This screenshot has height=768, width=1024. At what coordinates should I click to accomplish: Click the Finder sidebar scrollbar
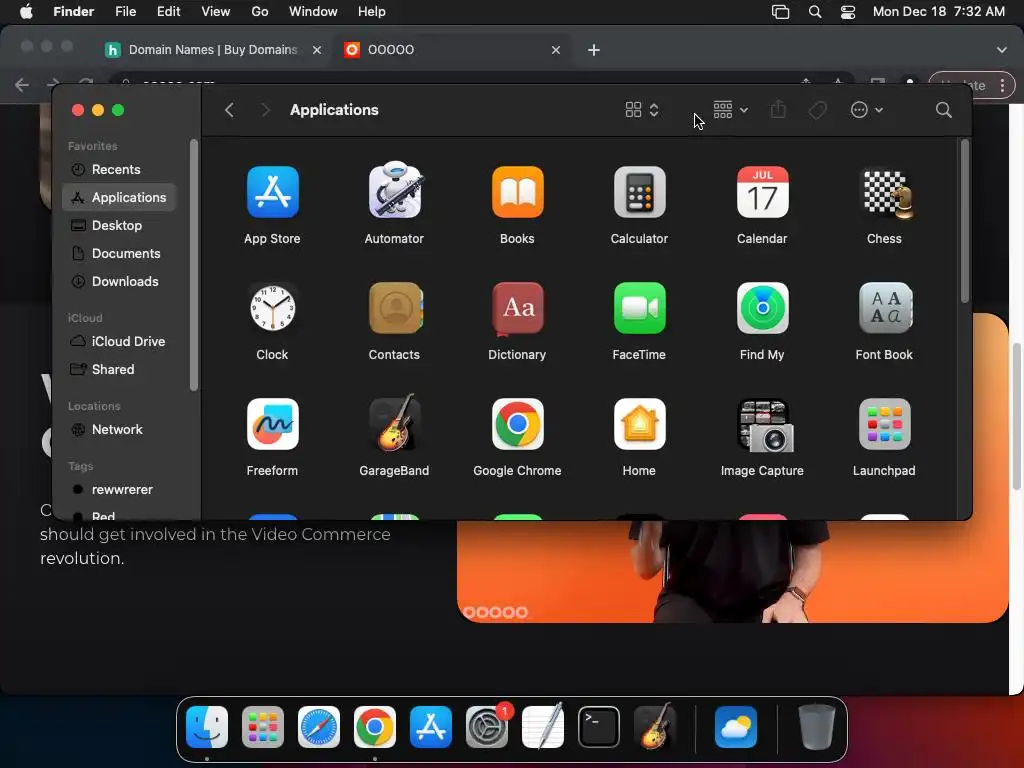tap(193, 264)
